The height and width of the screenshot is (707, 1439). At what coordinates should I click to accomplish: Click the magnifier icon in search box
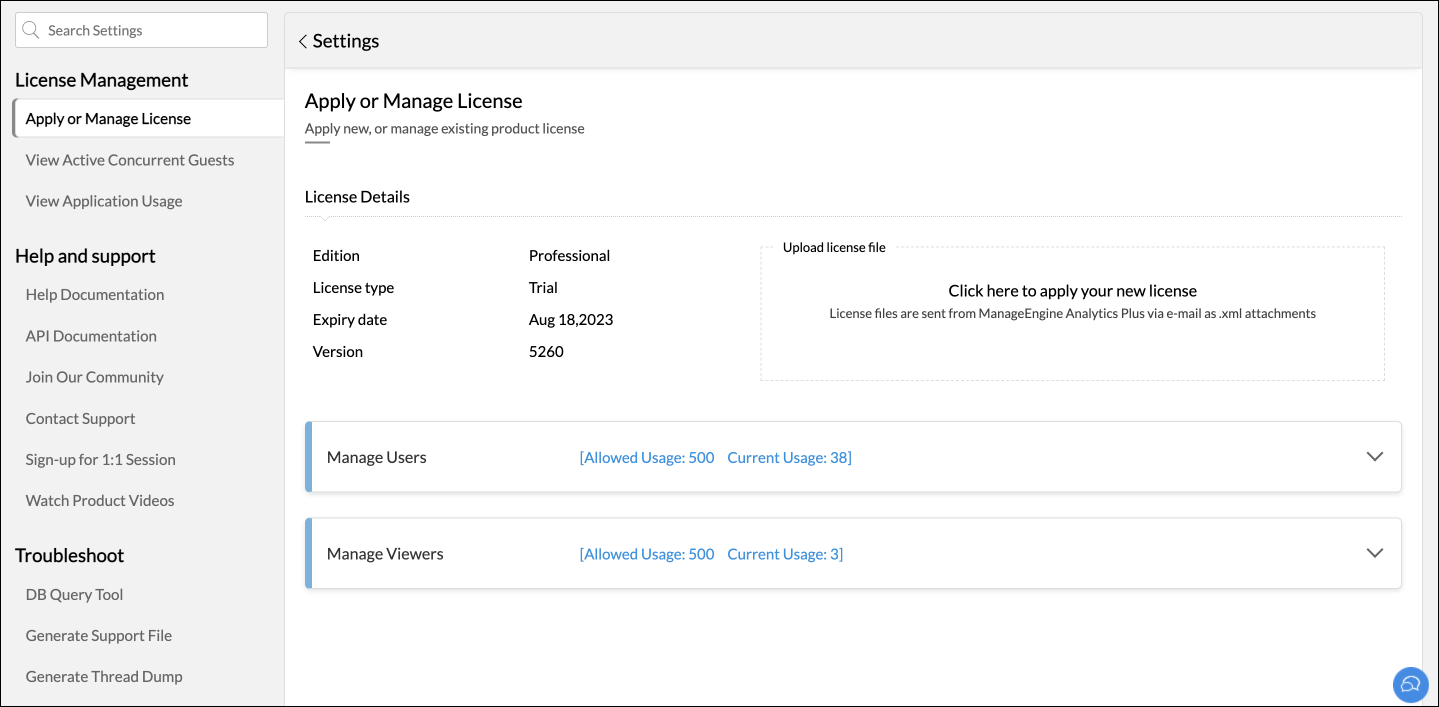click(31, 31)
